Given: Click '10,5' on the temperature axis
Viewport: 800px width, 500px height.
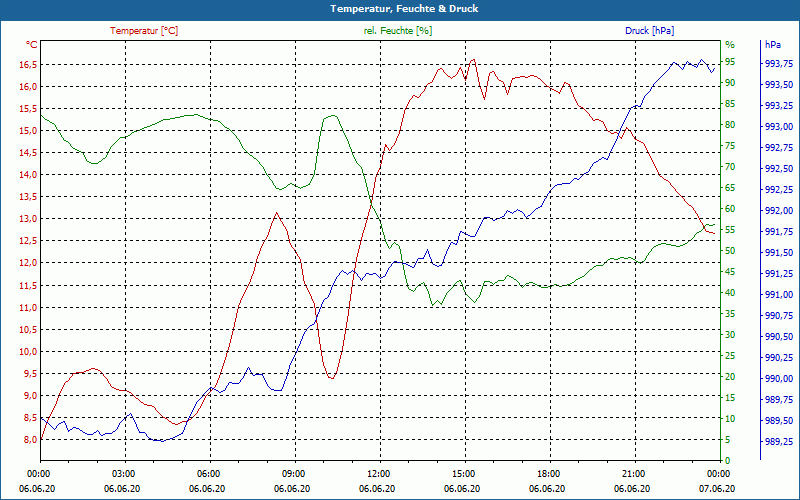Looking at the screenshot, I should pyautogui.click(x=29, y=329).
